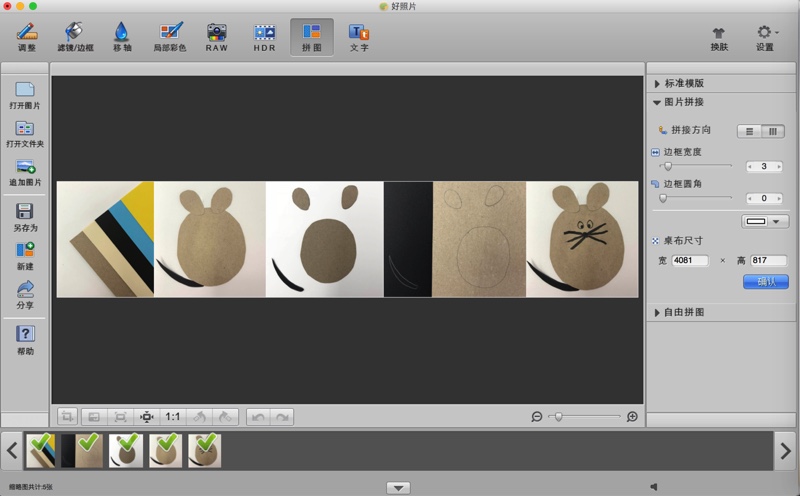The height and width of the screenshot is (496, 800).
Task: Toggle the plain mouse body thumbnail checkmark
Action: point(165,451)
